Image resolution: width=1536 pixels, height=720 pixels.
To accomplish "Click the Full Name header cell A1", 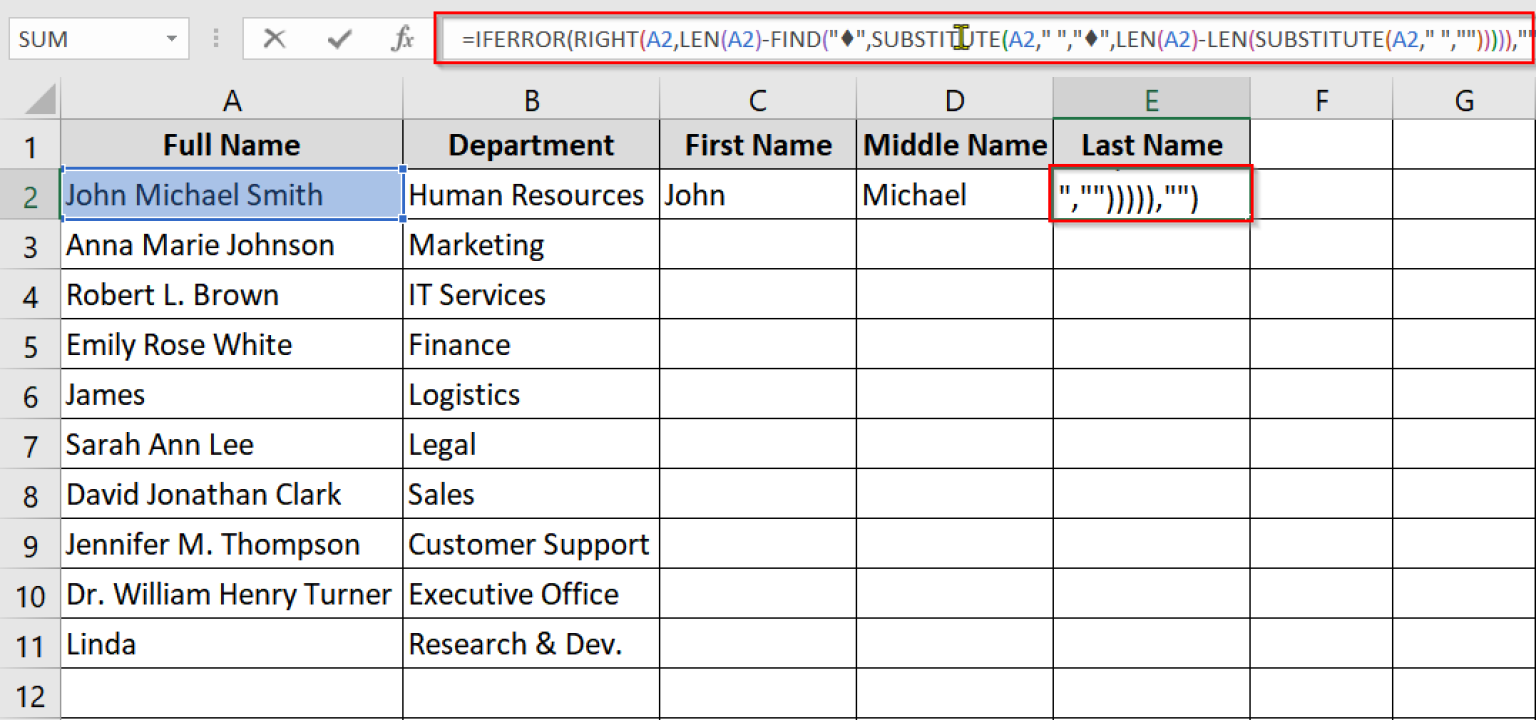I will pos(232,144).
